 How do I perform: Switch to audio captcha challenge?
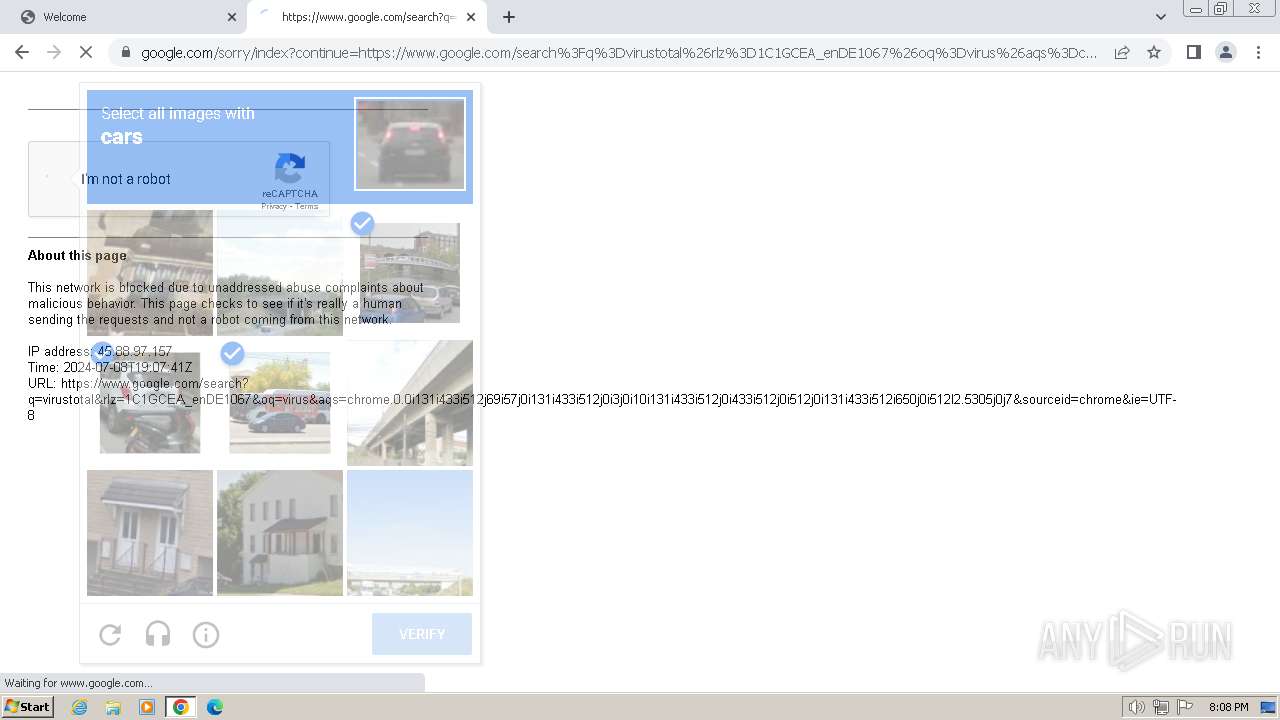(158, 634)
